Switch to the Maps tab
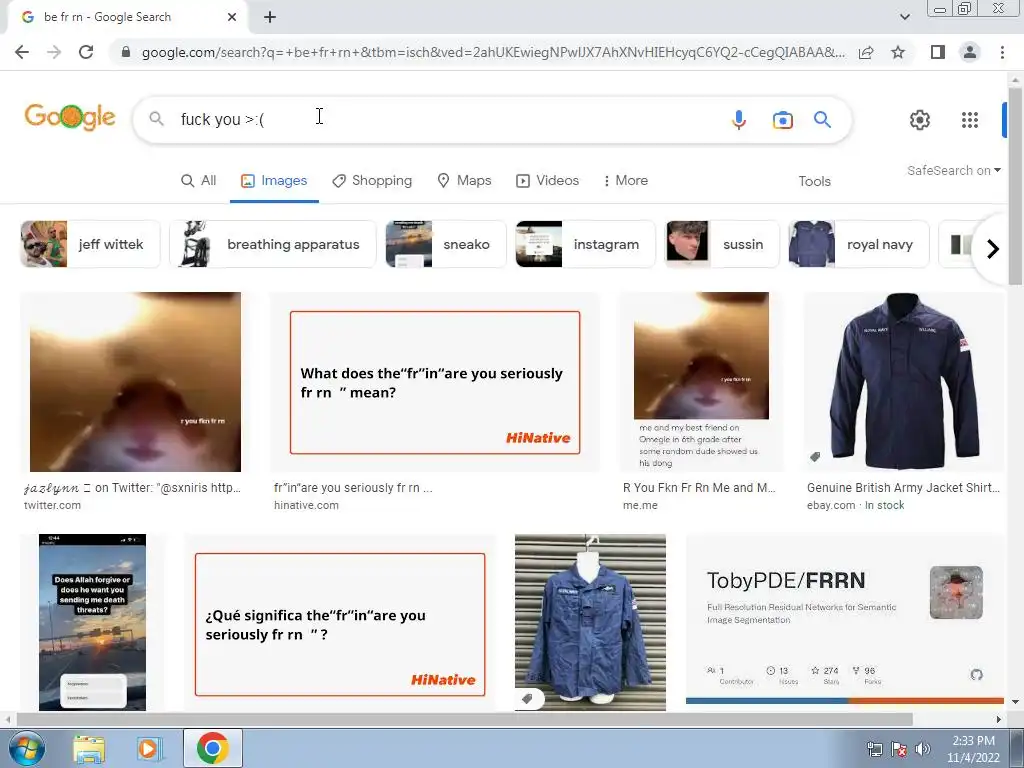 [x=464, y=181]
